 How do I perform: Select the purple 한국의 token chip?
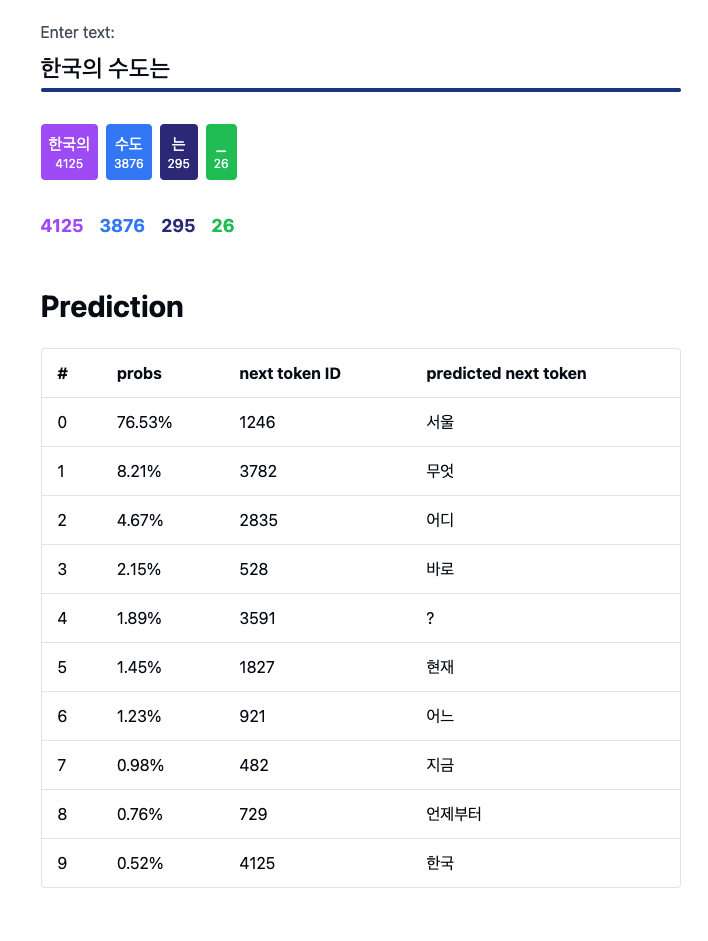pos(69,152)
